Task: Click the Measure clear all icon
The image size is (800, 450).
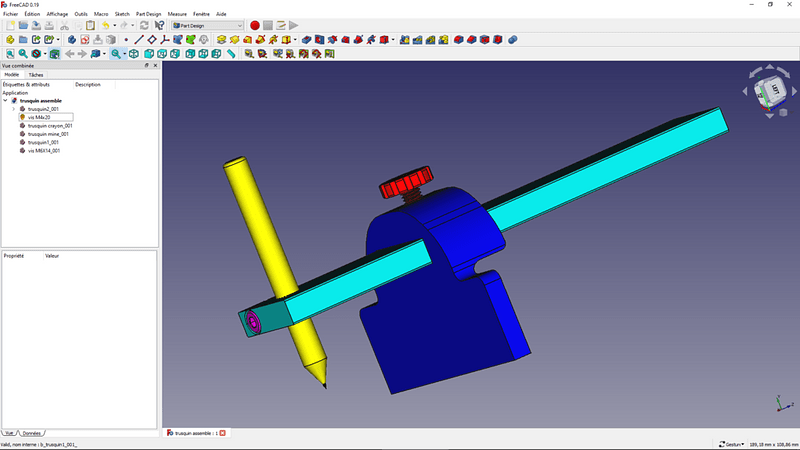Action: click(290, 54)
